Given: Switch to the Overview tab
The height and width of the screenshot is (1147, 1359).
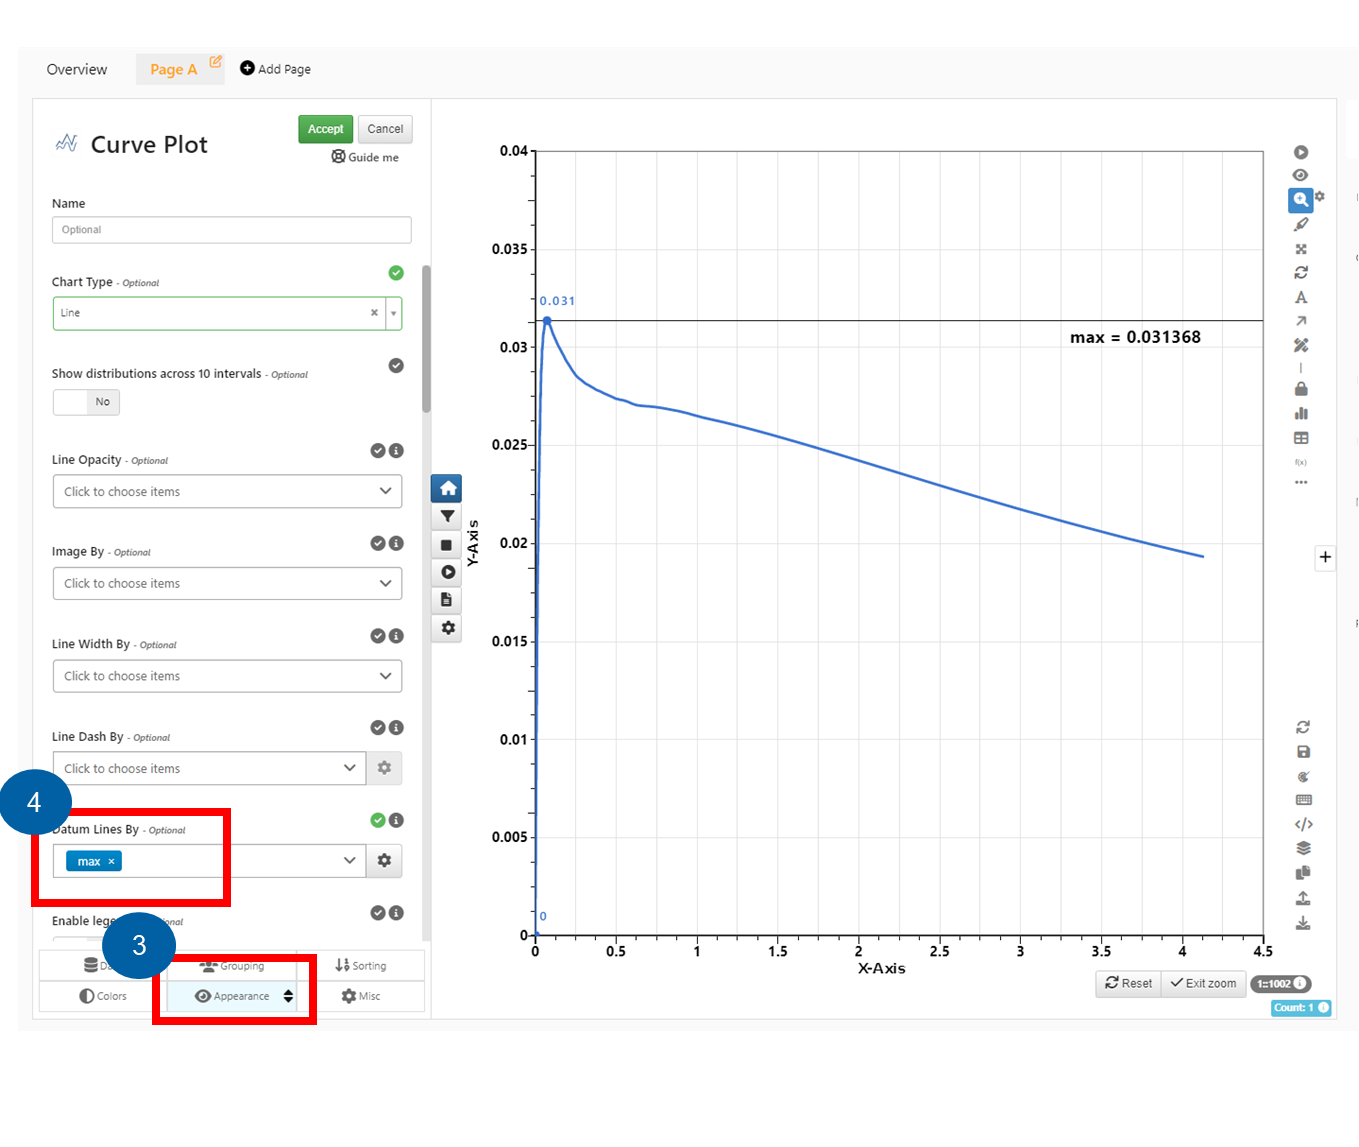Looking at the screenshot, I should [x=77, y=69].
